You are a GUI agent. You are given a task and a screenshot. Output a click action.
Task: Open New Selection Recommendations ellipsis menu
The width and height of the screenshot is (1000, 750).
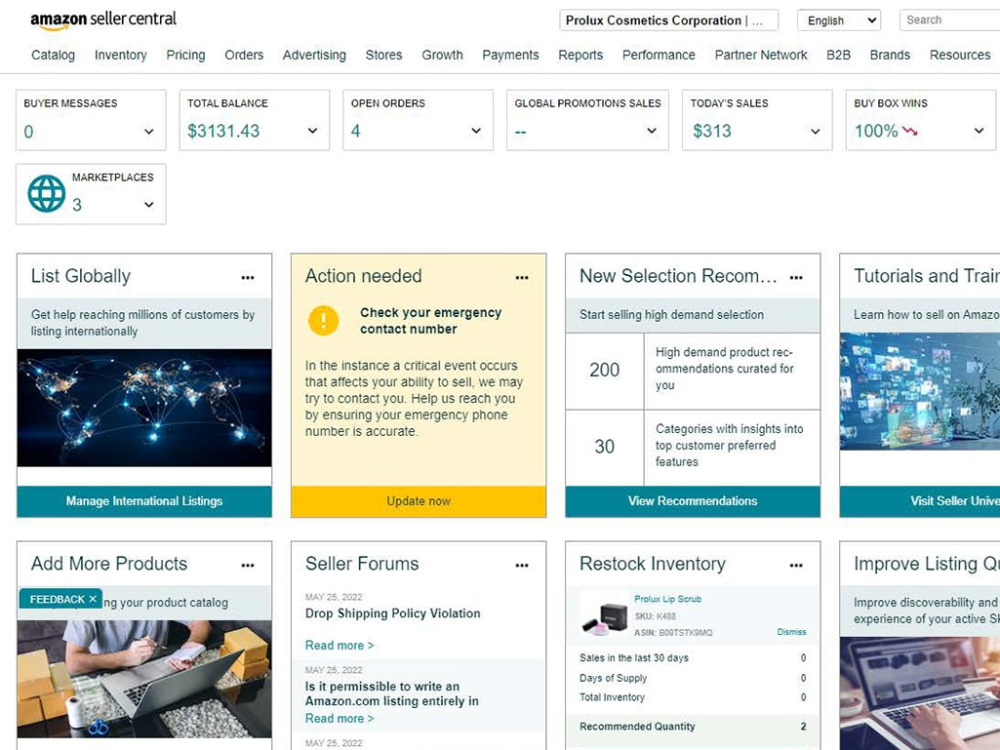click(796, 277)
